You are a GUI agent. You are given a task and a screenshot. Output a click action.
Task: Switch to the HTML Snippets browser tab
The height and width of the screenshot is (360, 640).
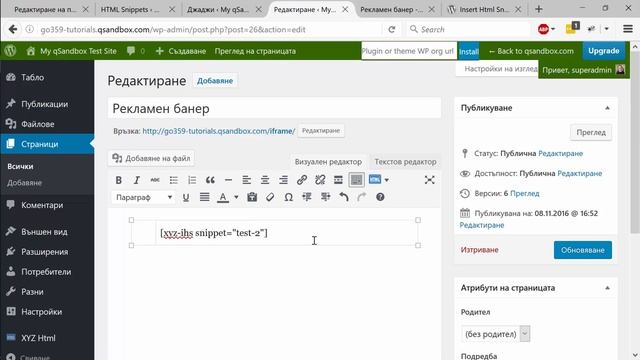[138, 9]
